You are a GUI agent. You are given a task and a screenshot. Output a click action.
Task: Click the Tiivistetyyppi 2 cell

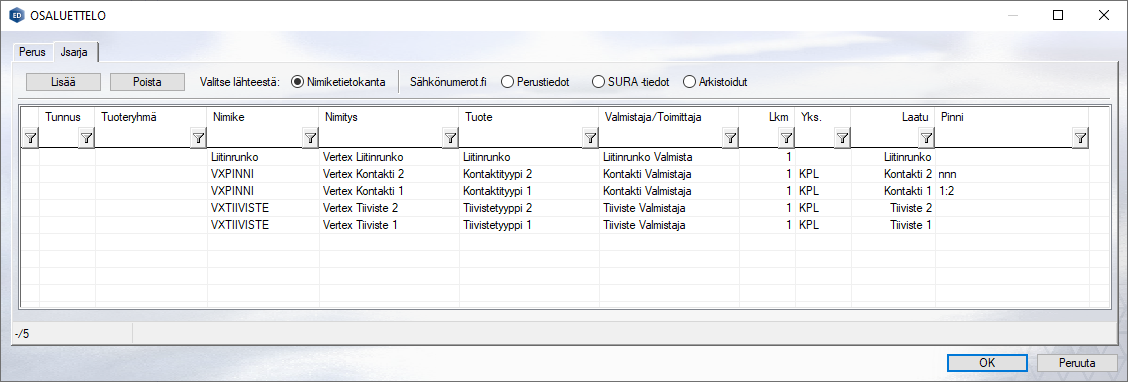(x=529, y=208)
